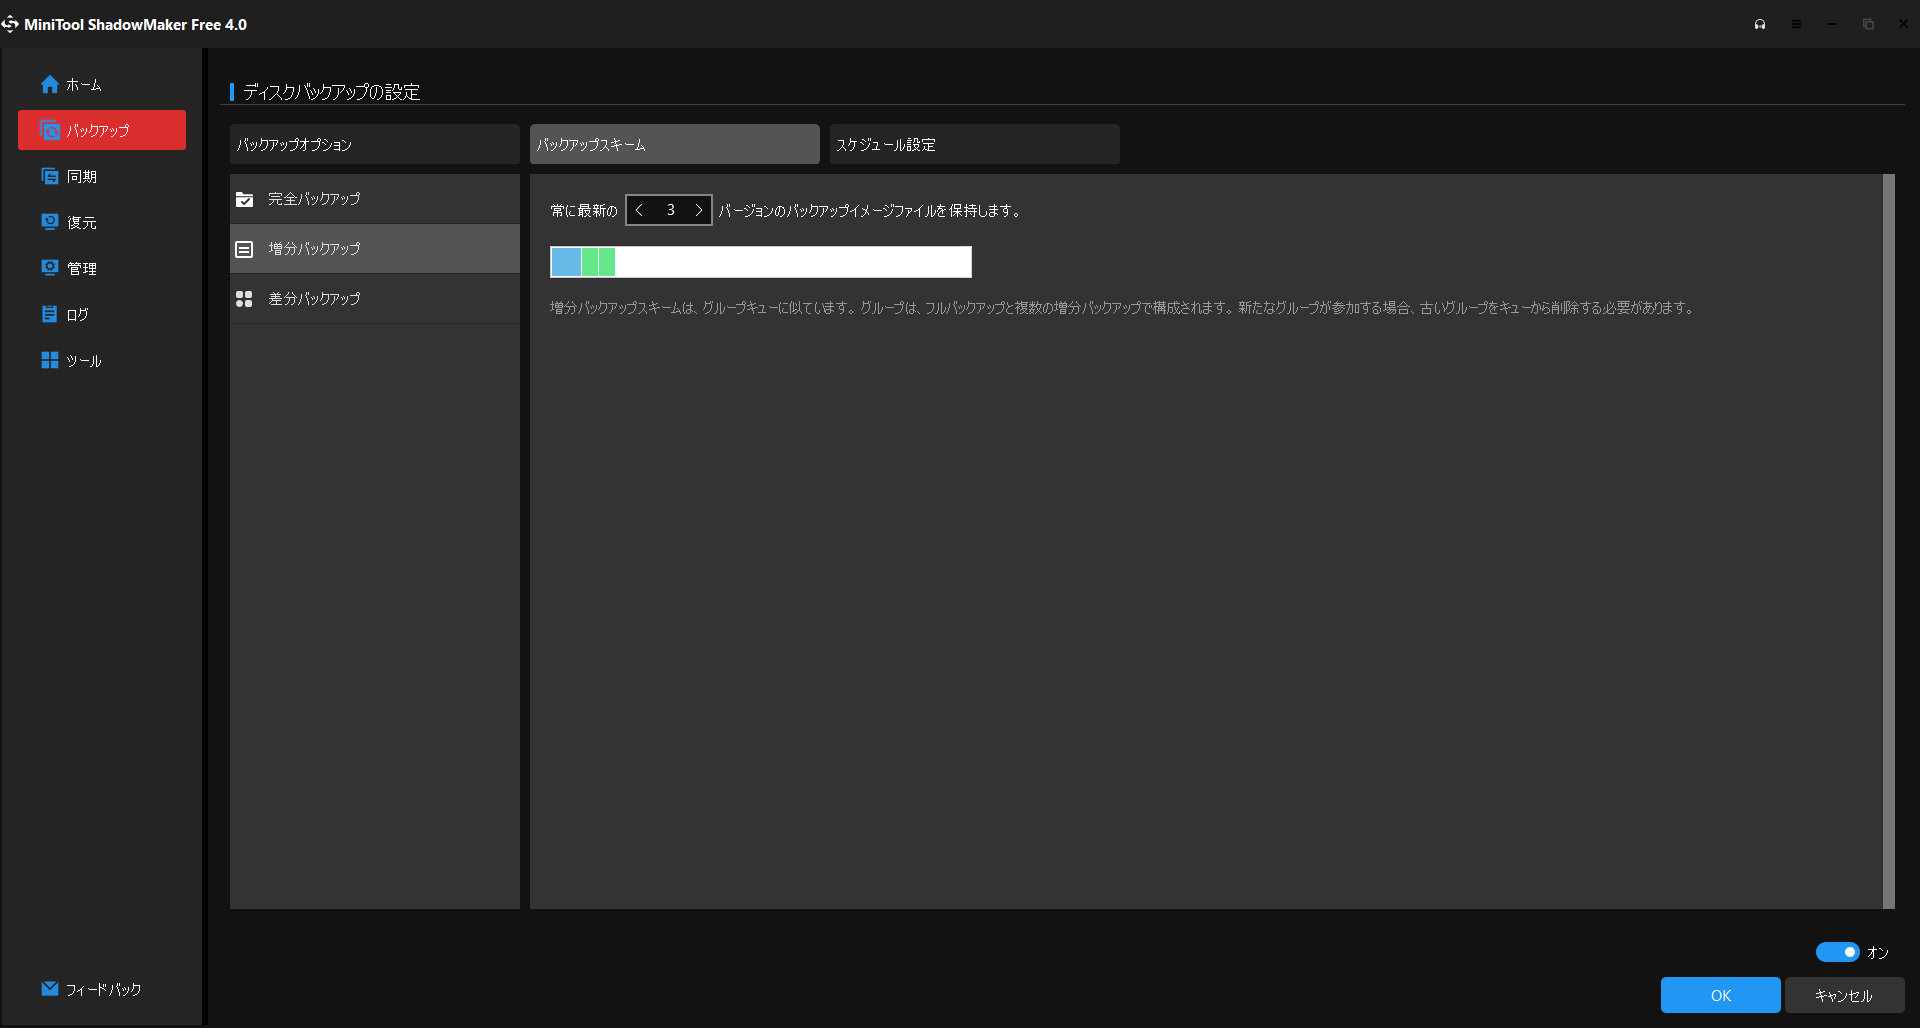Open the hamburger menu in title bar
1920x1028 pixels.
[x=1796, y=24]
